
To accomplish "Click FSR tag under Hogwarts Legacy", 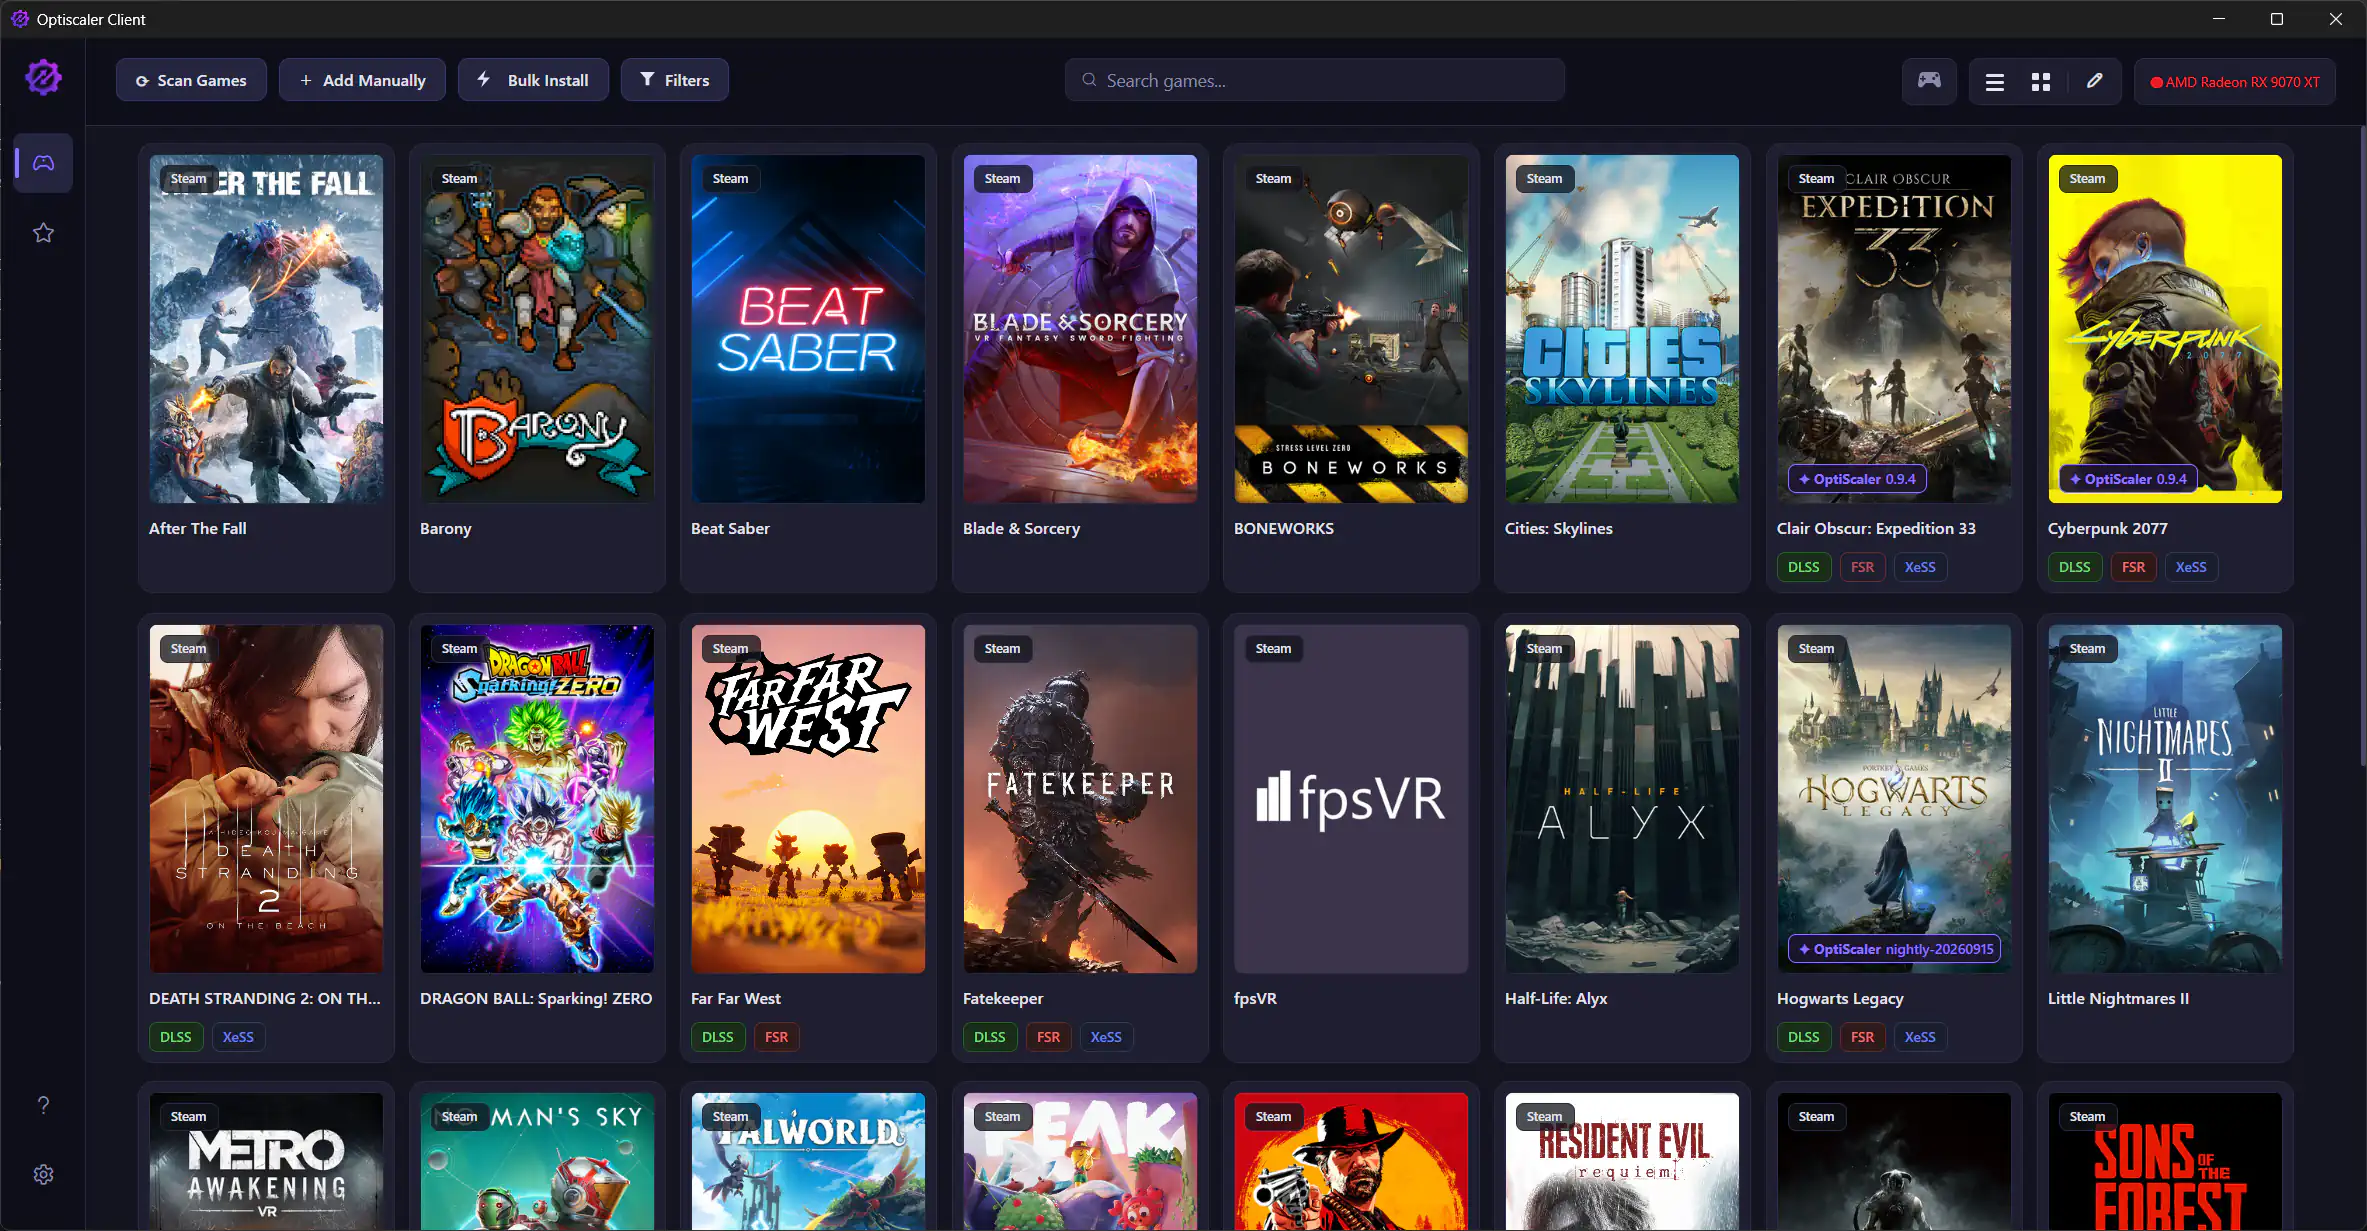I will point(1862,1037).
